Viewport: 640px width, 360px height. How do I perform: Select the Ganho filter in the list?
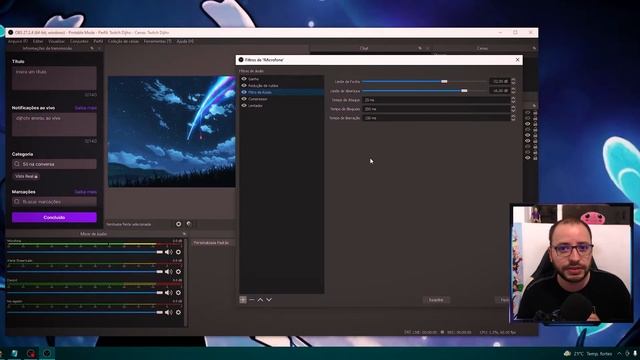282,79
